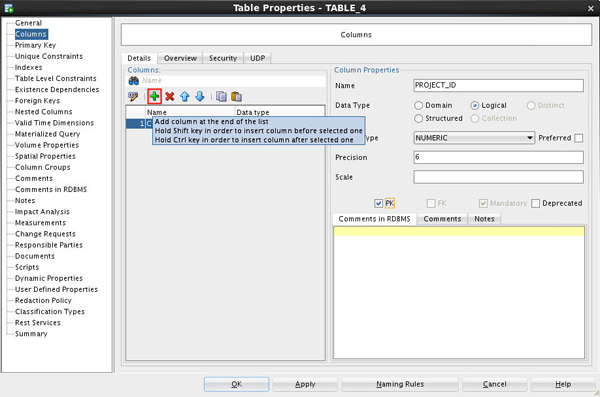Click the Help button

(x=563, y=384)
